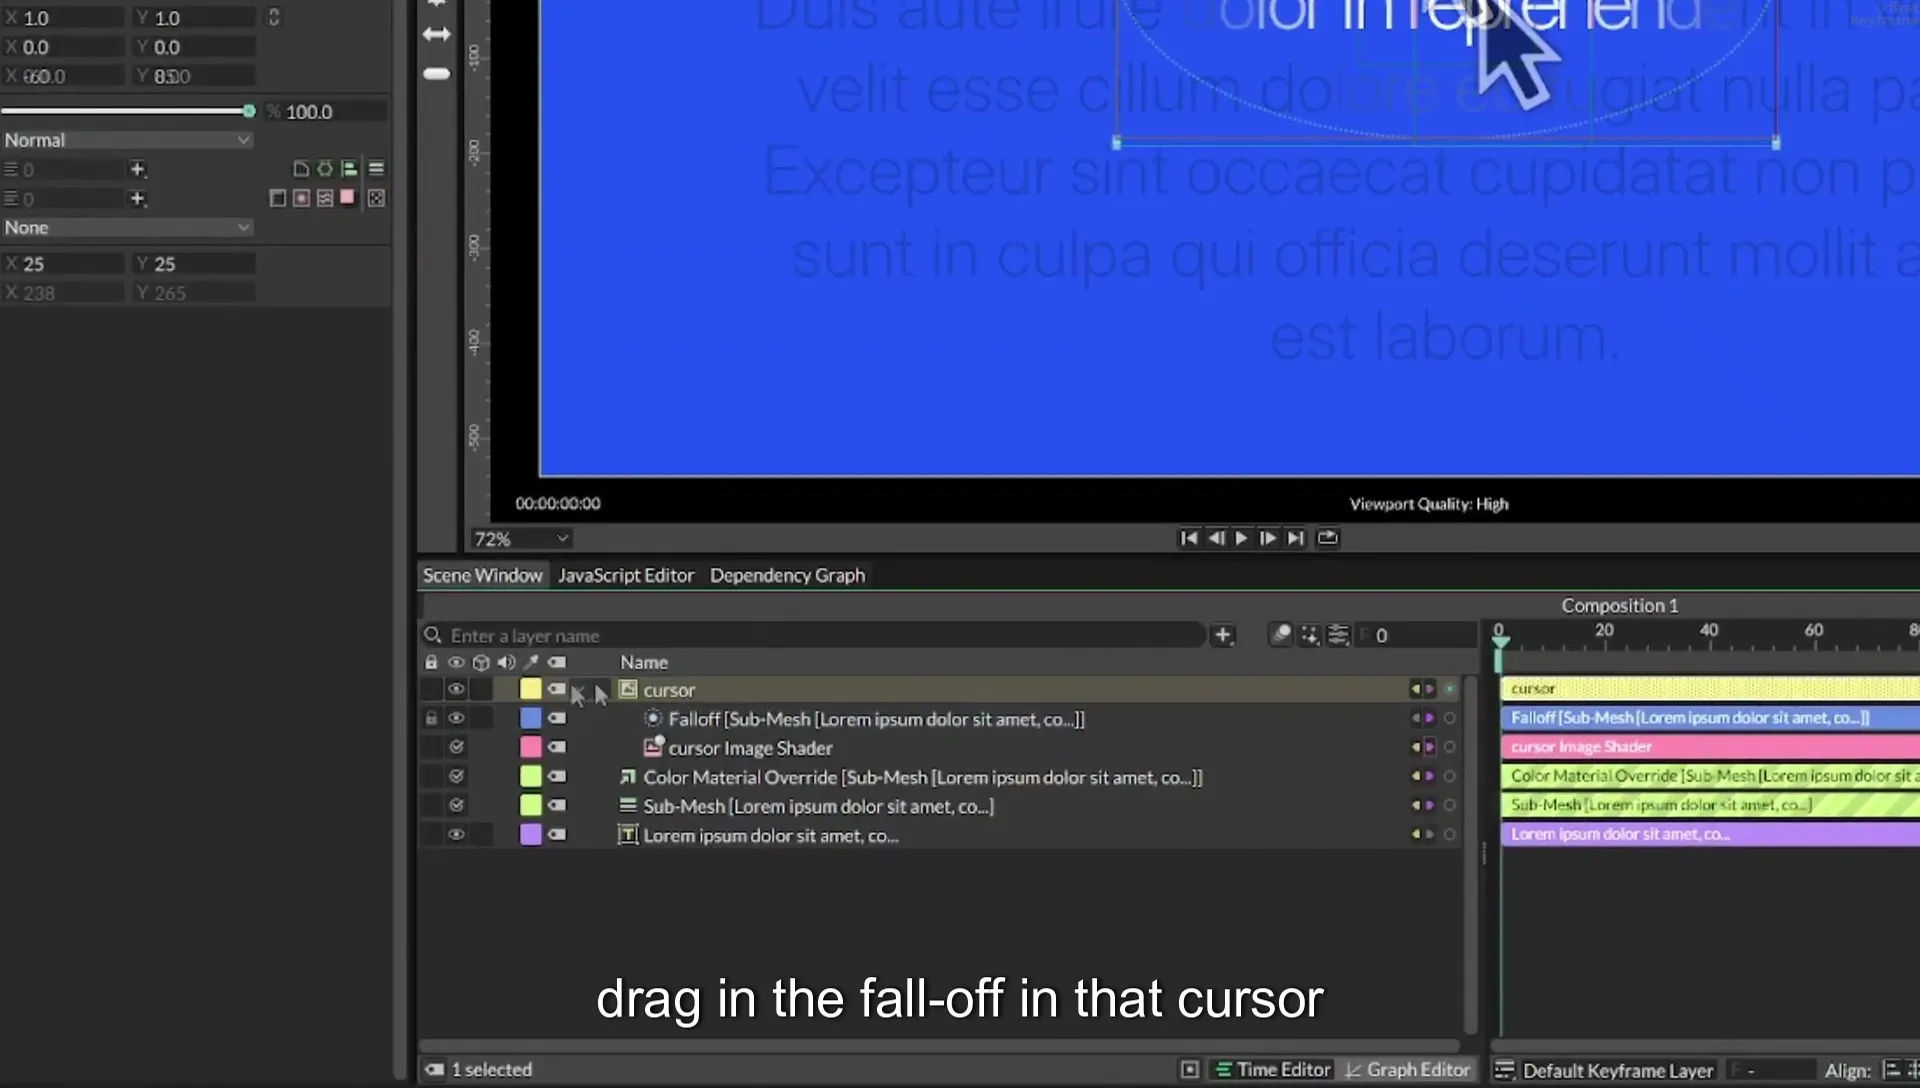Screen dimensions: 1920x1088
Task: Toggle visibility eye of cursor layer
Action: tap(456, 690)
